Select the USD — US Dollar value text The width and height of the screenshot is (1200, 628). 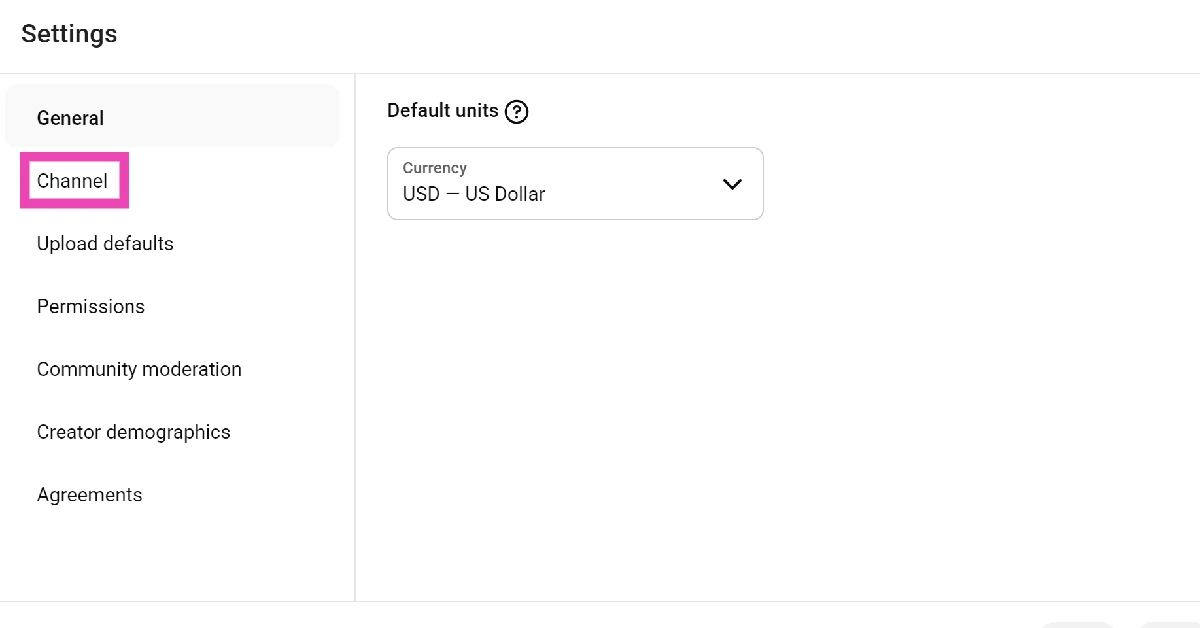474,194
